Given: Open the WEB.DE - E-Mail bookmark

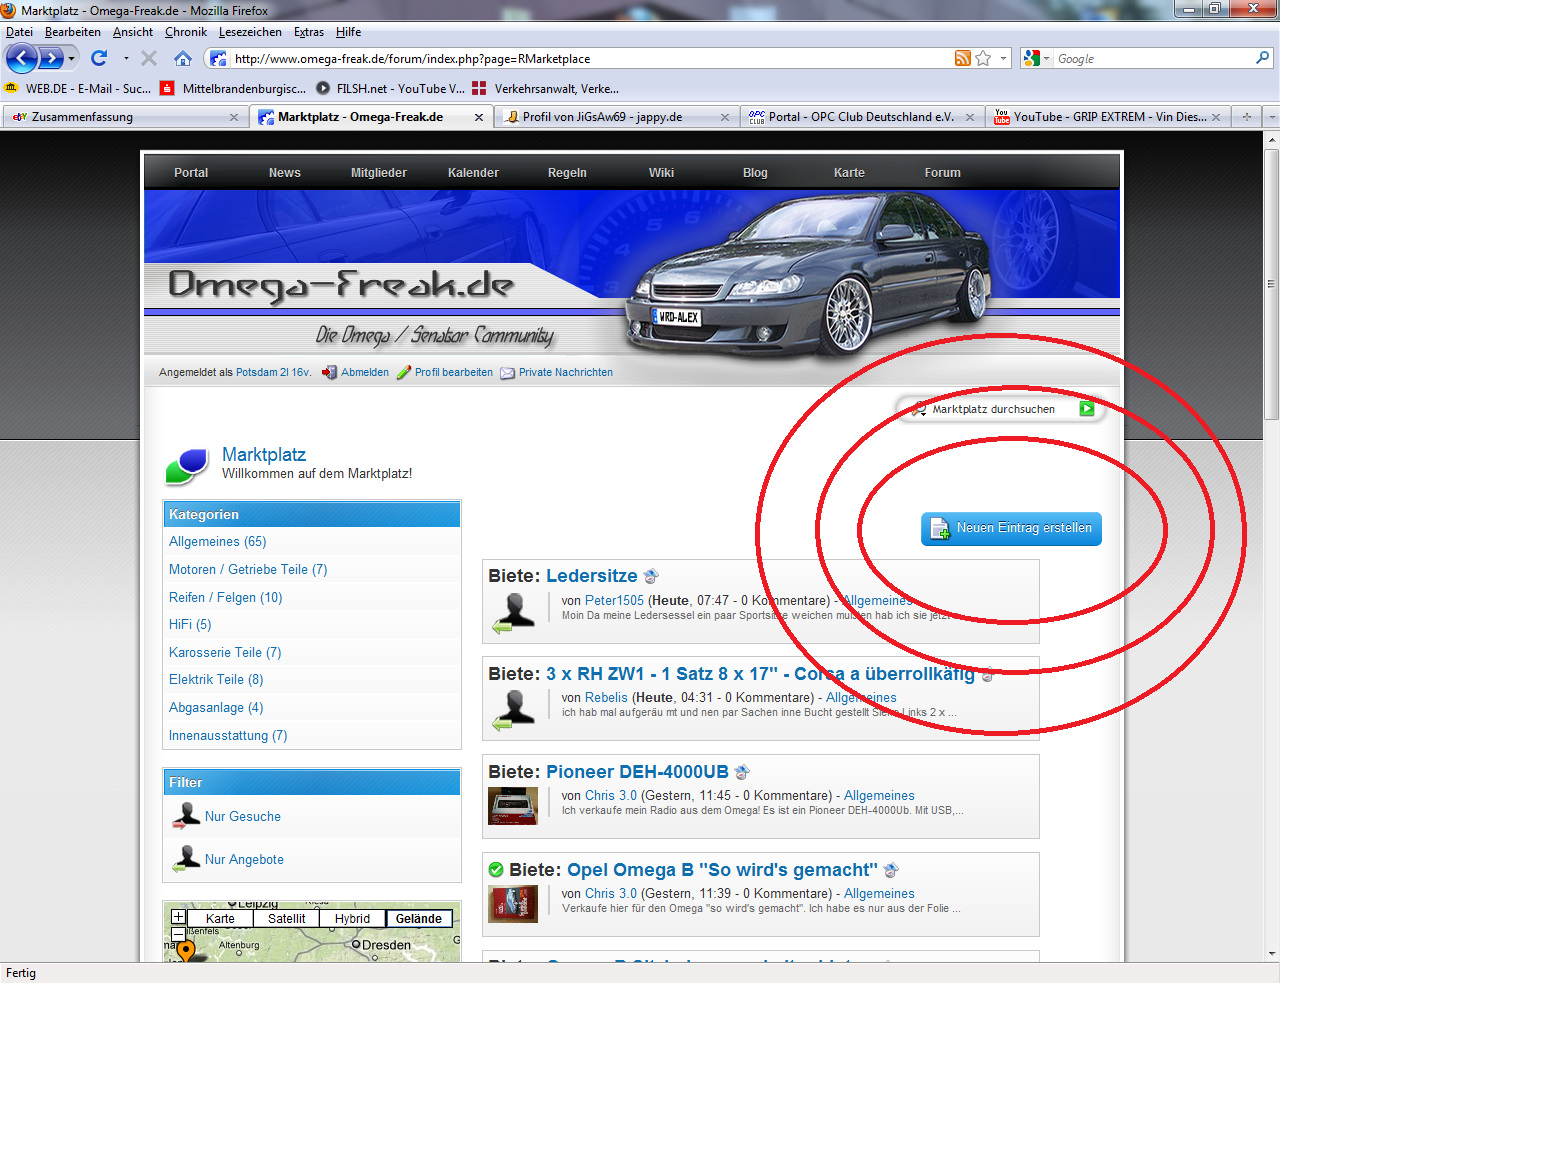Looking at the screenshot, I should [78, 88].
